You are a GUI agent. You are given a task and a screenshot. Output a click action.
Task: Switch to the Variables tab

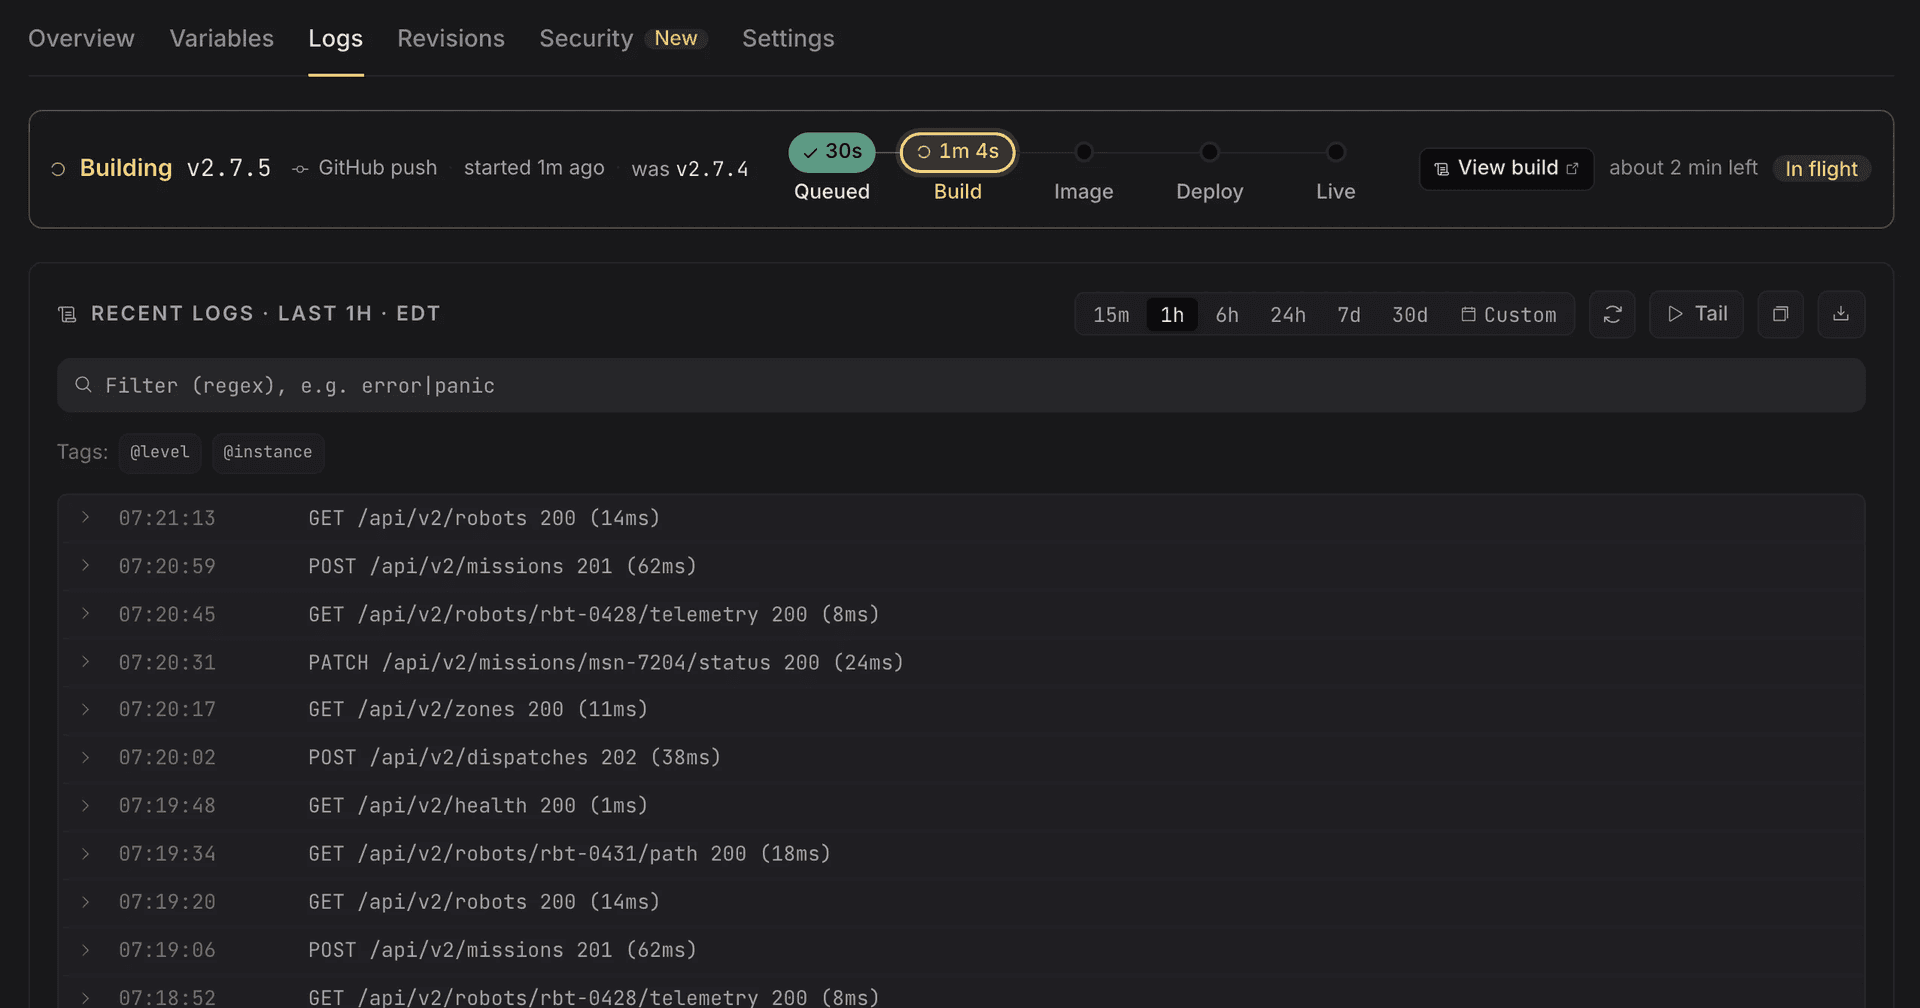point(221,38)
